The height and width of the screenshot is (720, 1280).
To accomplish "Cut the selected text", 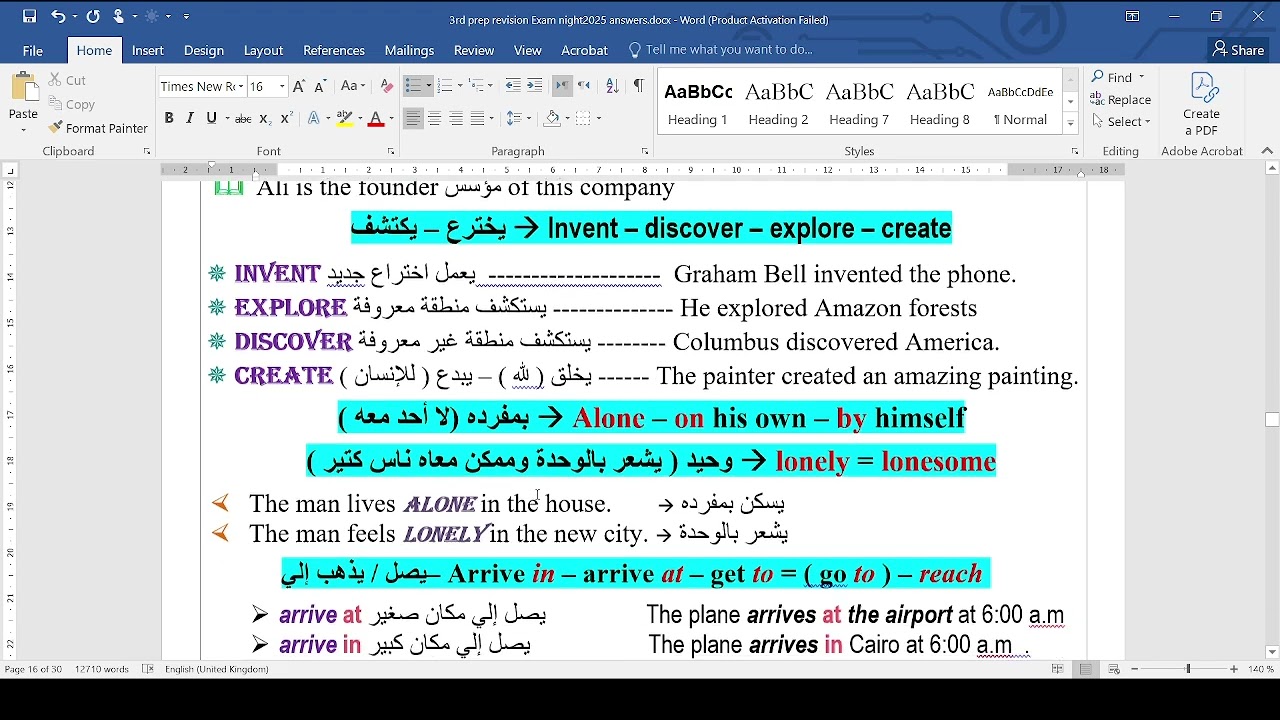I will tap(67, 80).
